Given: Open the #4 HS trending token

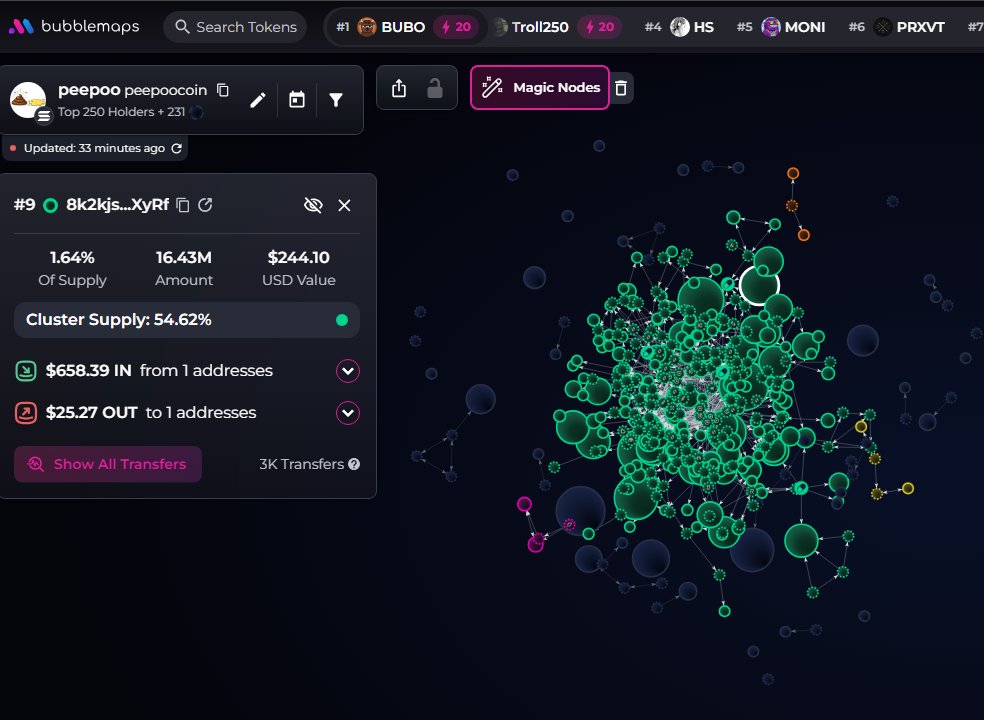Looking at the screenshot, I should (680, 27).
